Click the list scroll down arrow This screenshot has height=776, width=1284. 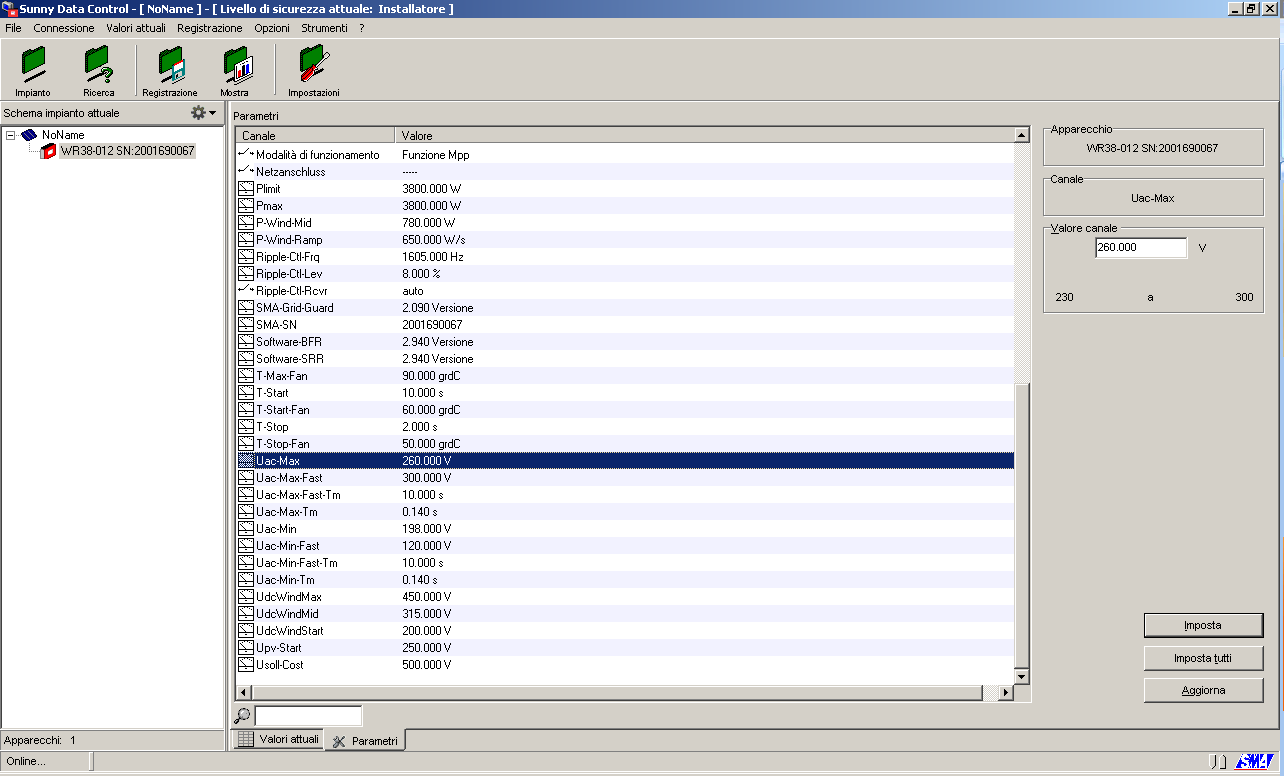click(1021, 677)
